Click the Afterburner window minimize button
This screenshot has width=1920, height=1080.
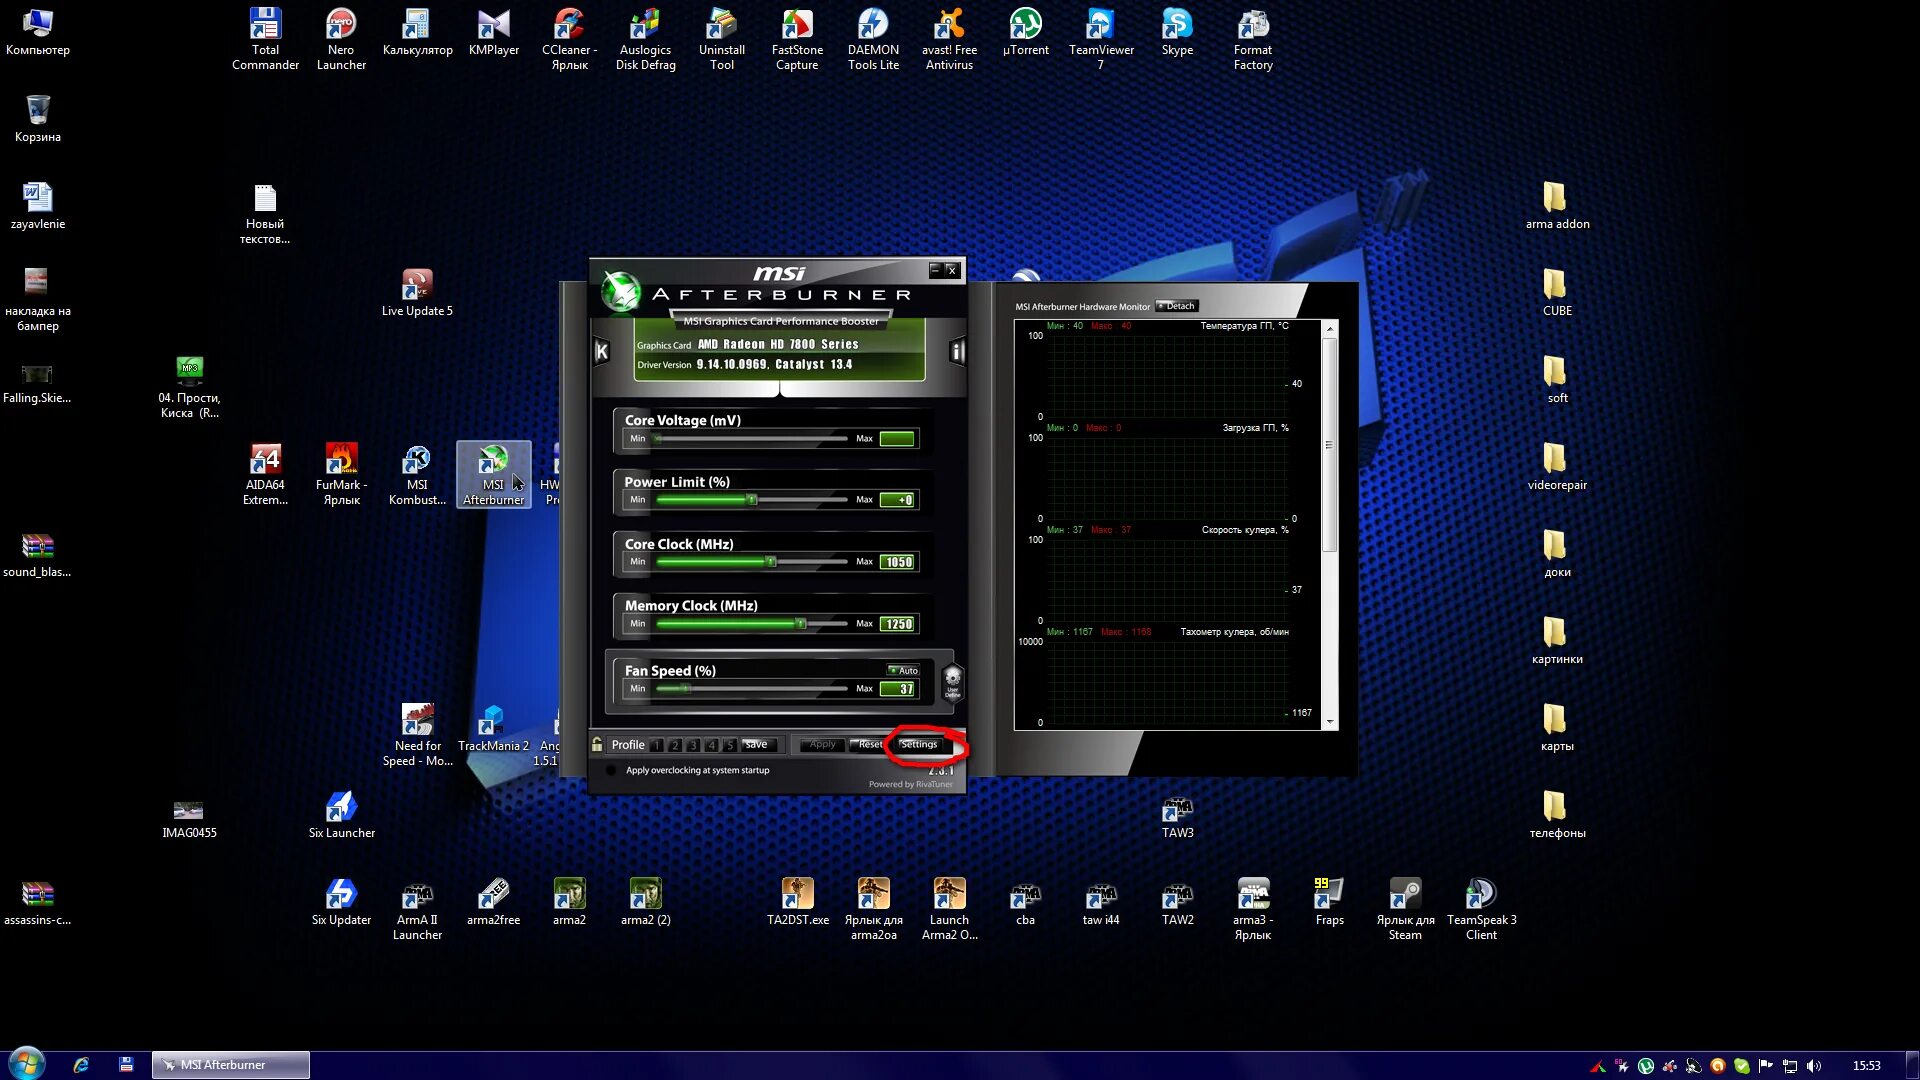pos(935,270)
